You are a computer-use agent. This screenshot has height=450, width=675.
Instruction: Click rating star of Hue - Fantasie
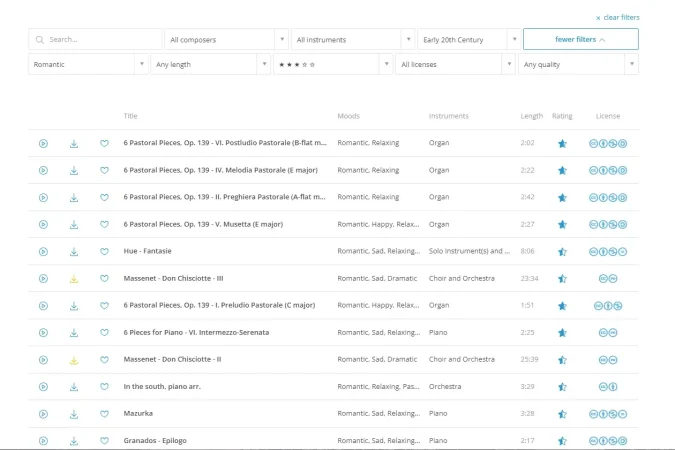562,252
